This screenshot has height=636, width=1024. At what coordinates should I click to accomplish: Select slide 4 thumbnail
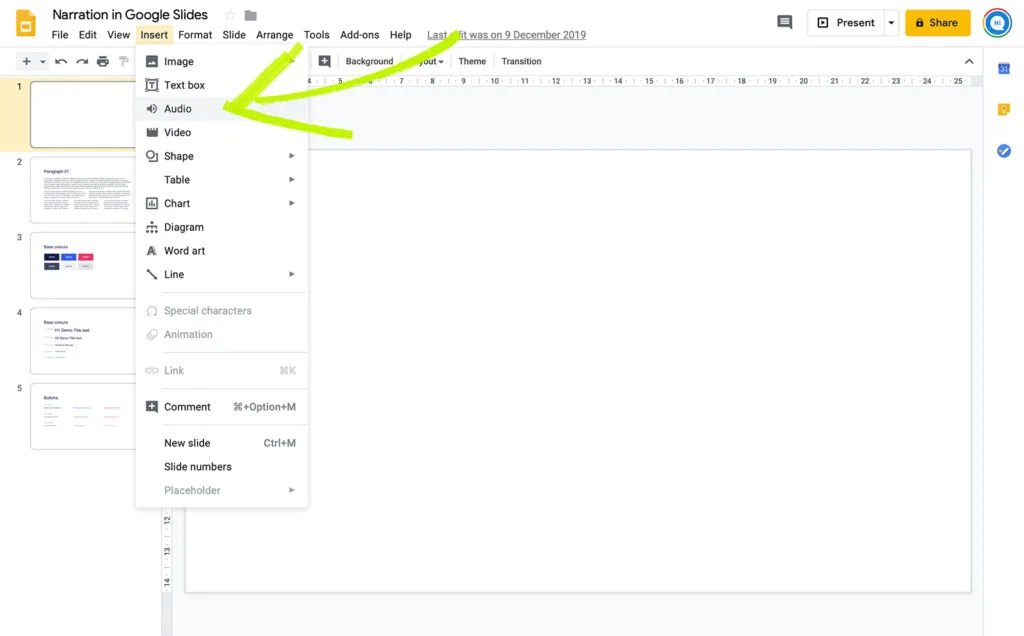83,341
